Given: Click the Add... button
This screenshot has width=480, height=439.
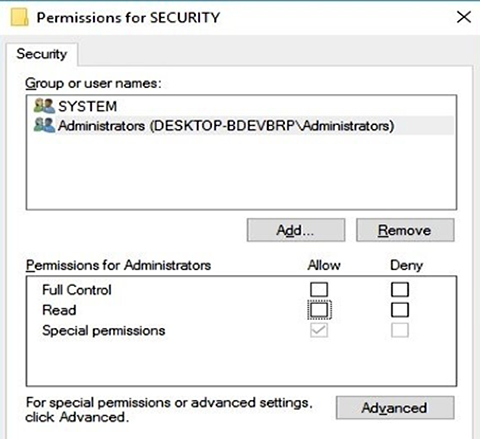Looking at the screenshot, I should pos(296,230).
